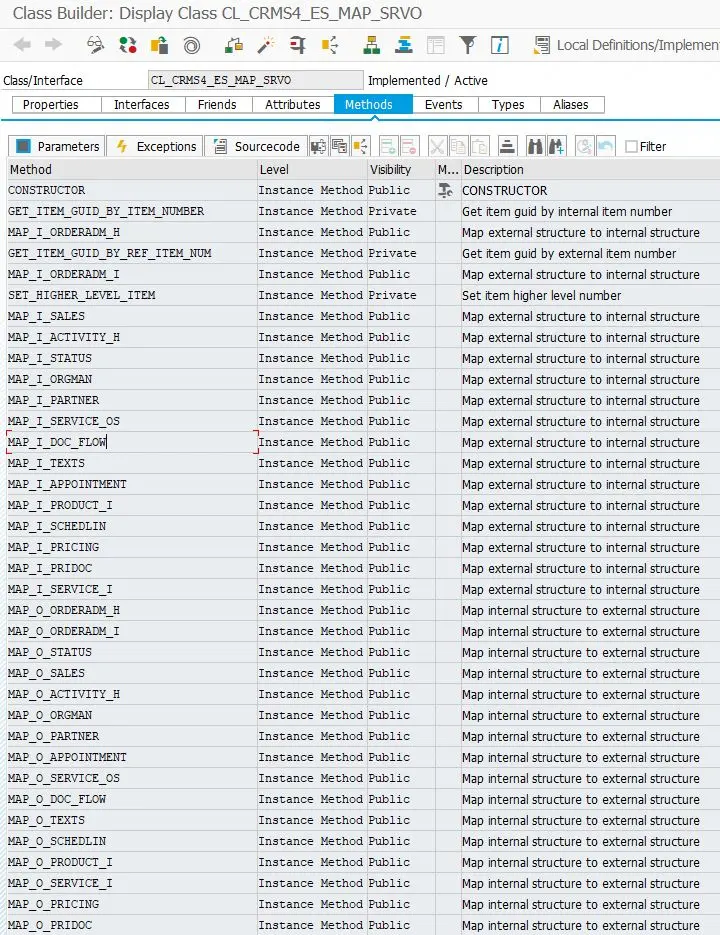Click the Find binoculars icon

point(535,146)
